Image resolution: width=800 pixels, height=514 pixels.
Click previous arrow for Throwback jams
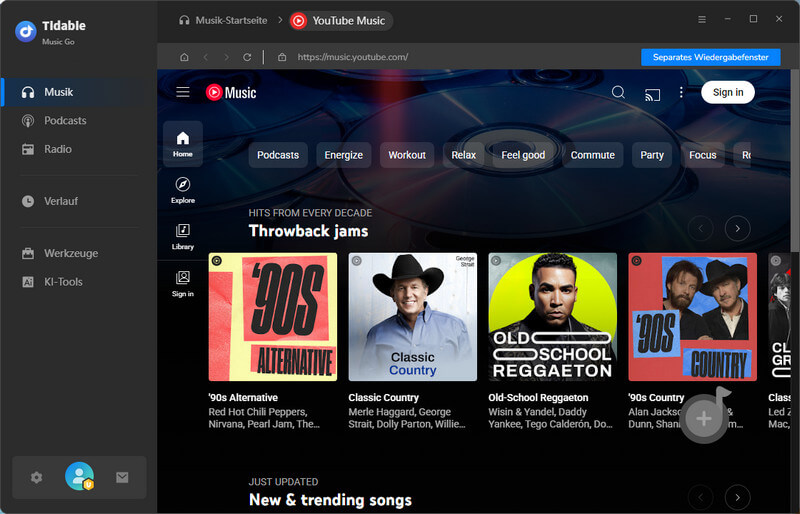(x=701, y=228)
